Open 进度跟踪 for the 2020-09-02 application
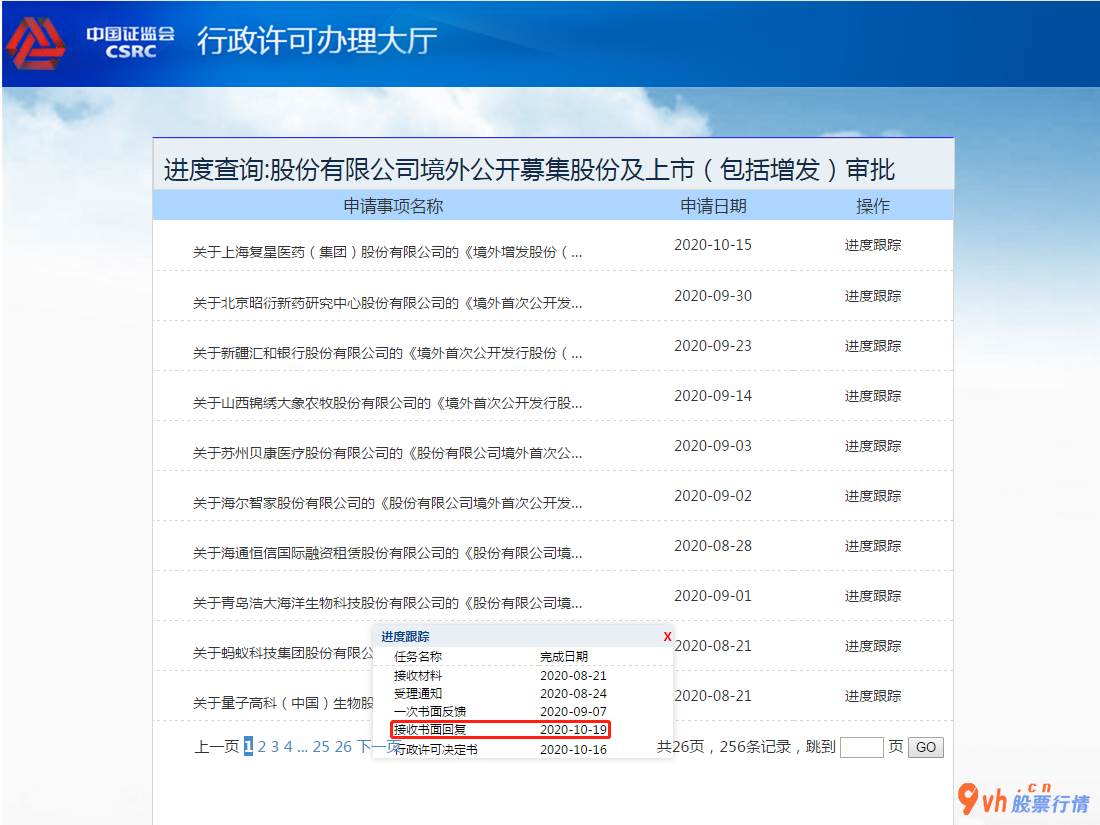Viewport: 1100px width, 825px height. coord(873,496)
